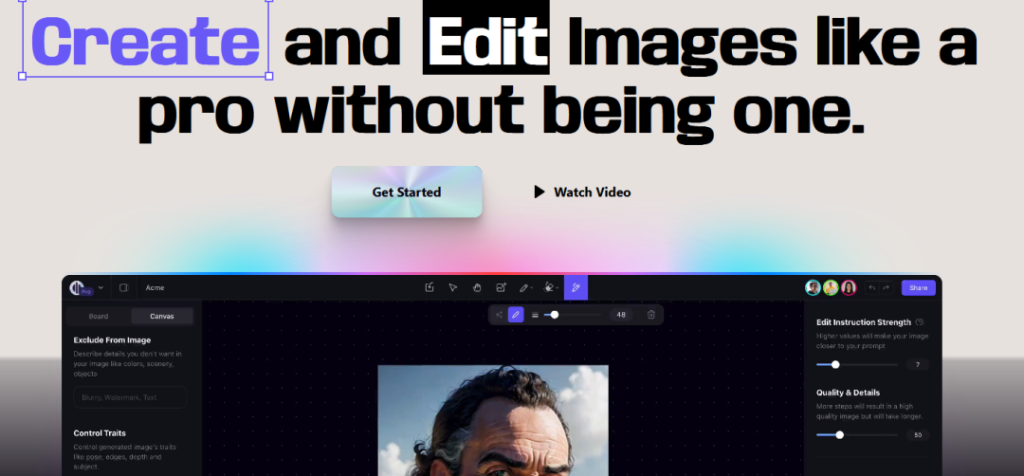Click the Edit Instruction Strength heading
Viewport: 1024px width, 476px height.
pyautogui.click(x=863, y=322)
